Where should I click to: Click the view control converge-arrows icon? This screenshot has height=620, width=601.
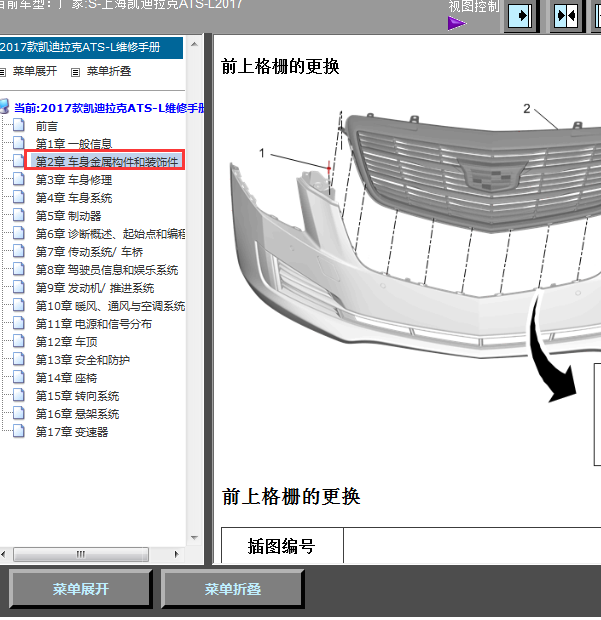(566, 15)
